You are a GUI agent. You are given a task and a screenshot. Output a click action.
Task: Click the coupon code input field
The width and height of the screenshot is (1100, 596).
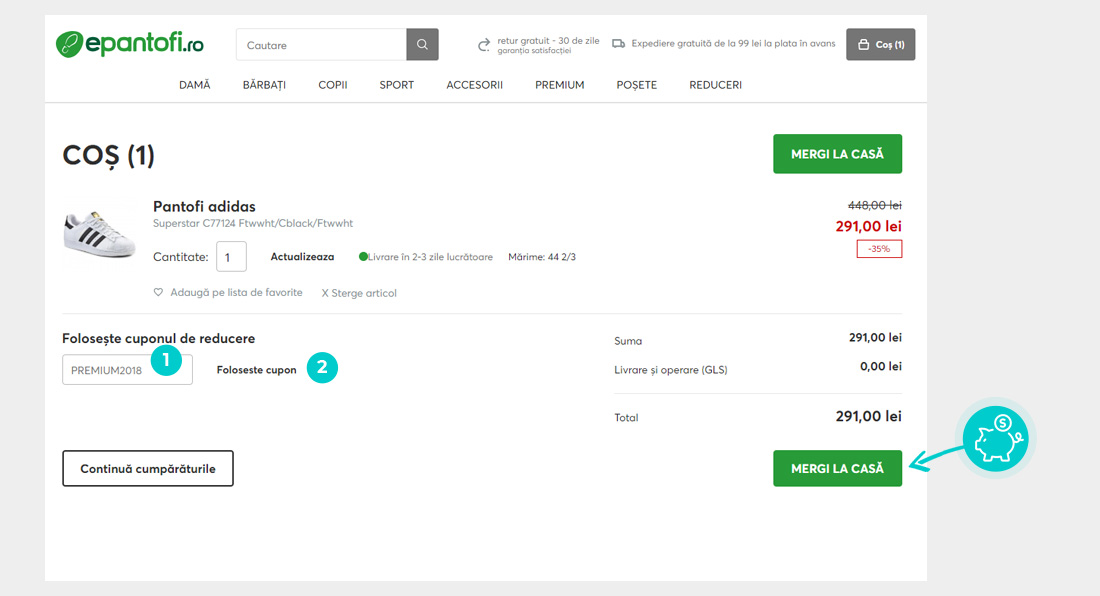pyautogui.click(x=127, y=370)
